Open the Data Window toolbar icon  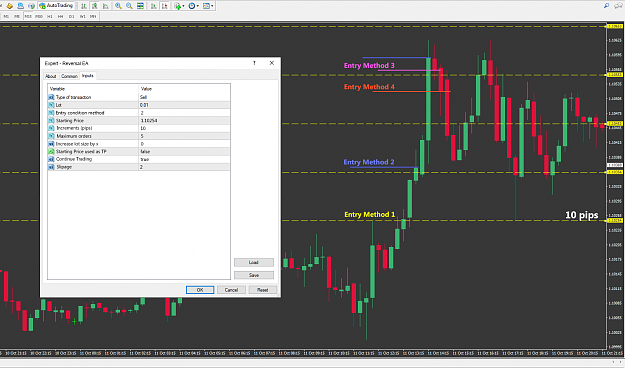(20, 6)
